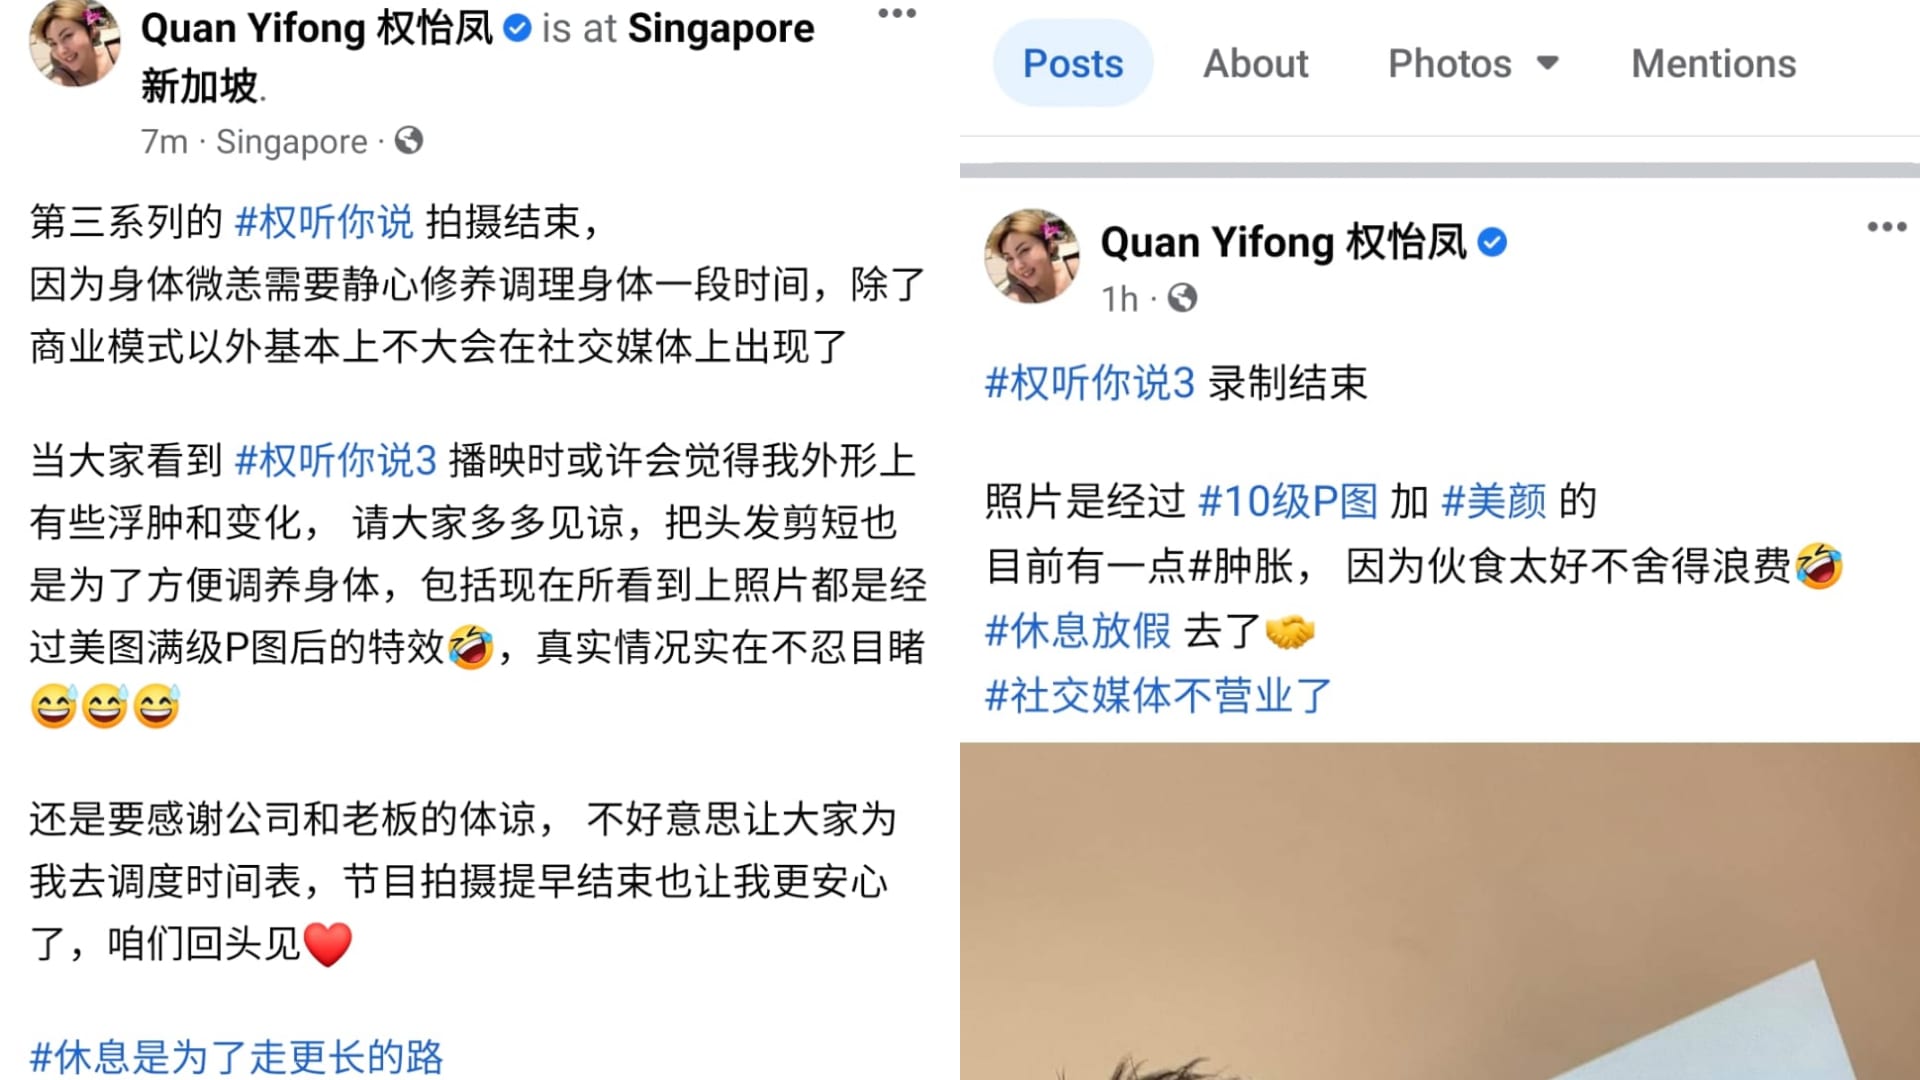Open the Singapore 新加坡 location link
Image resolution: width=1920 pixels, height=1080 pixels.
click(477, 57)
